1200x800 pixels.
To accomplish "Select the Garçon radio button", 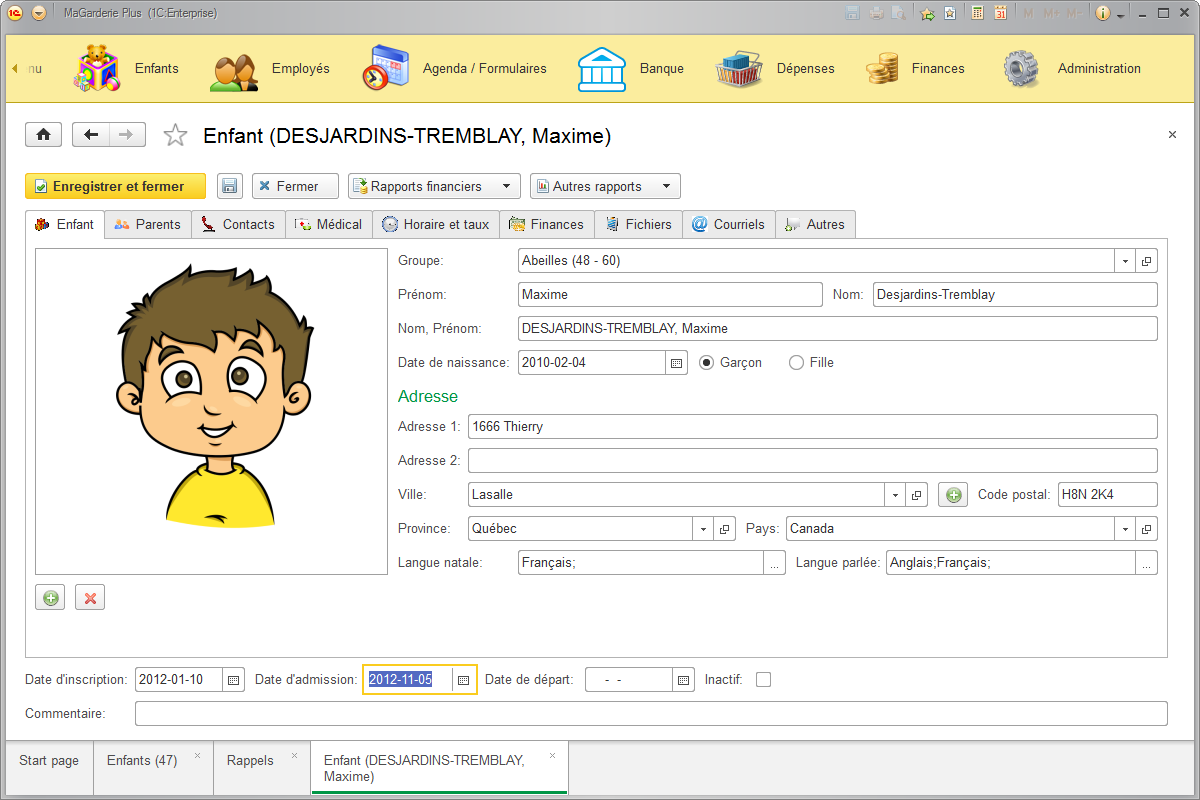I will pos(707,362).
